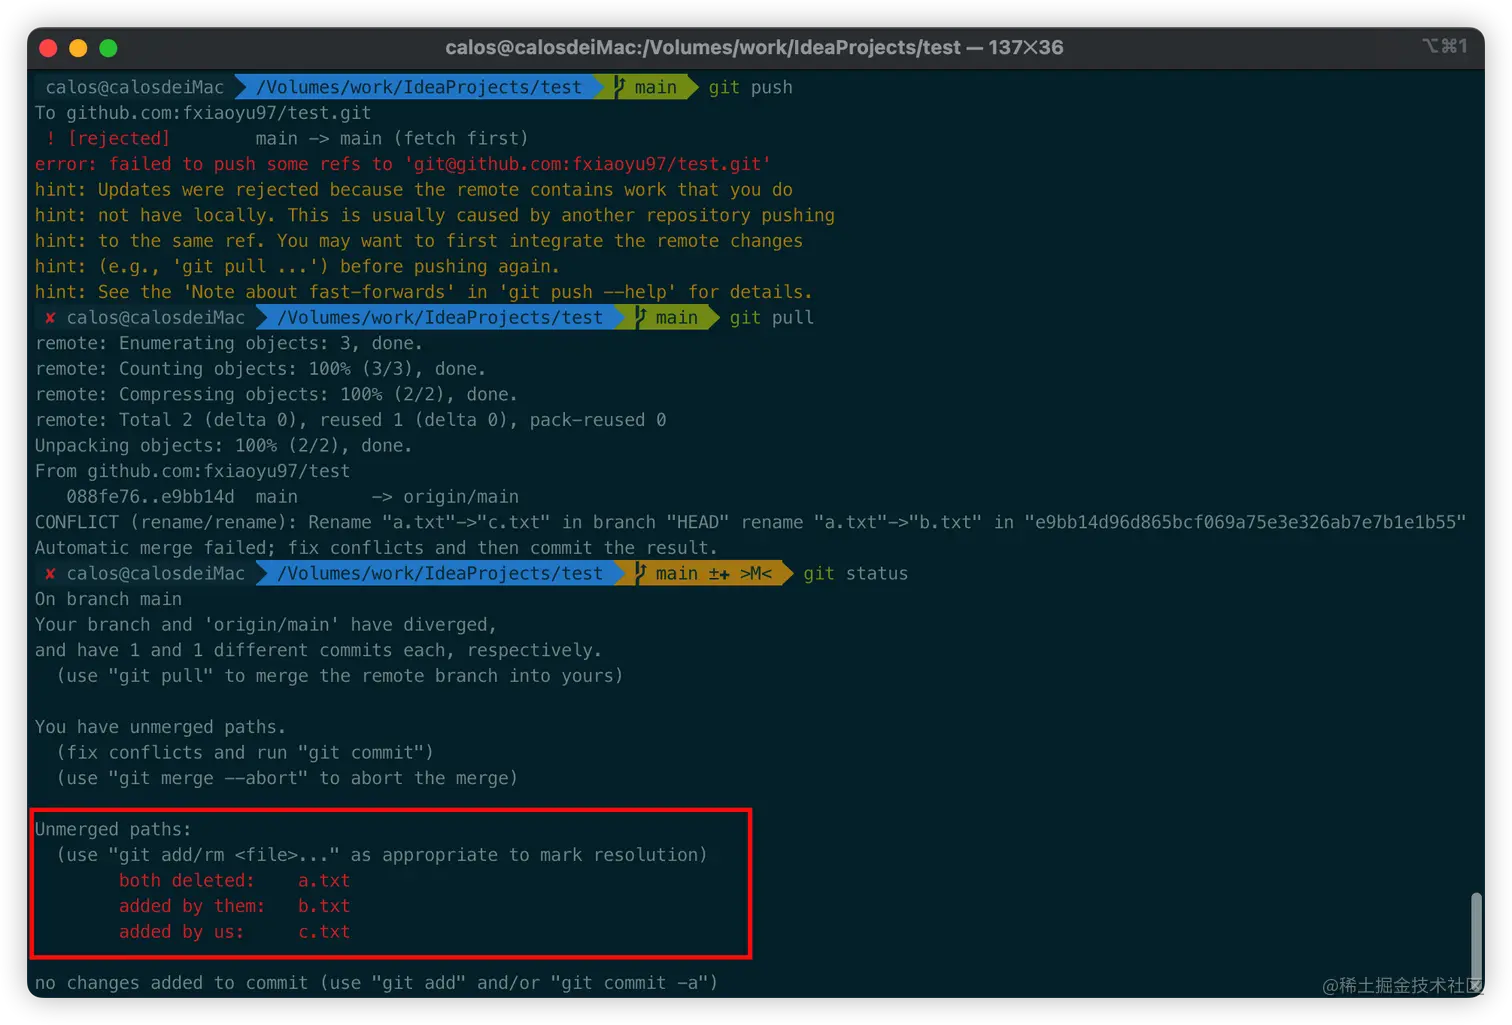Click the red x mark before the git status prompt
Image resolution: width=1512 pixels, height=1025 pixels.
click(50, 574)
